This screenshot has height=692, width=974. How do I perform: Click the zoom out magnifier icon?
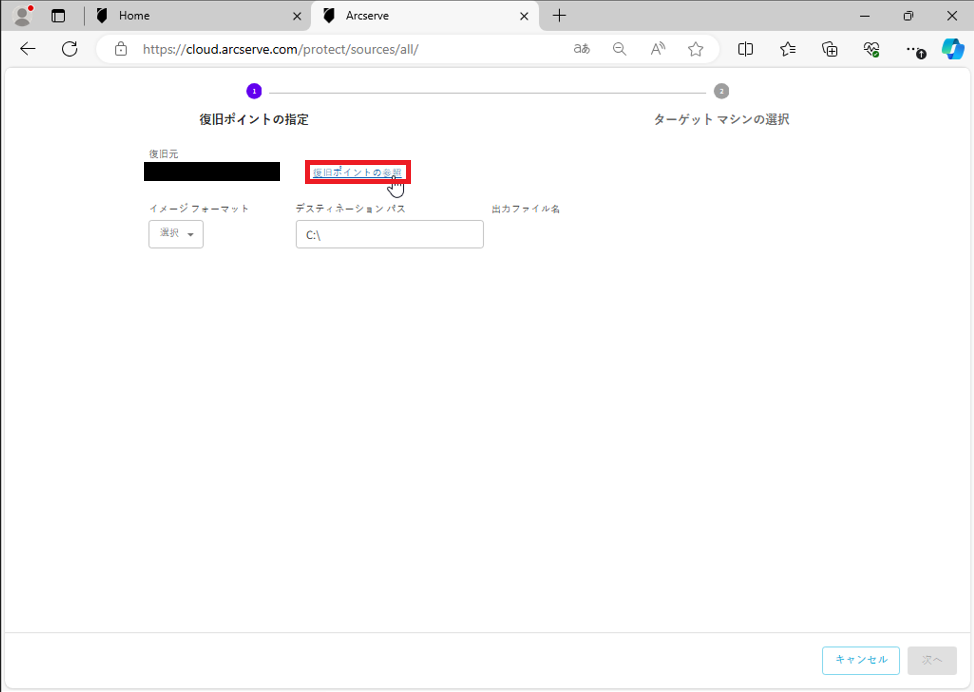tap(619, 49)
